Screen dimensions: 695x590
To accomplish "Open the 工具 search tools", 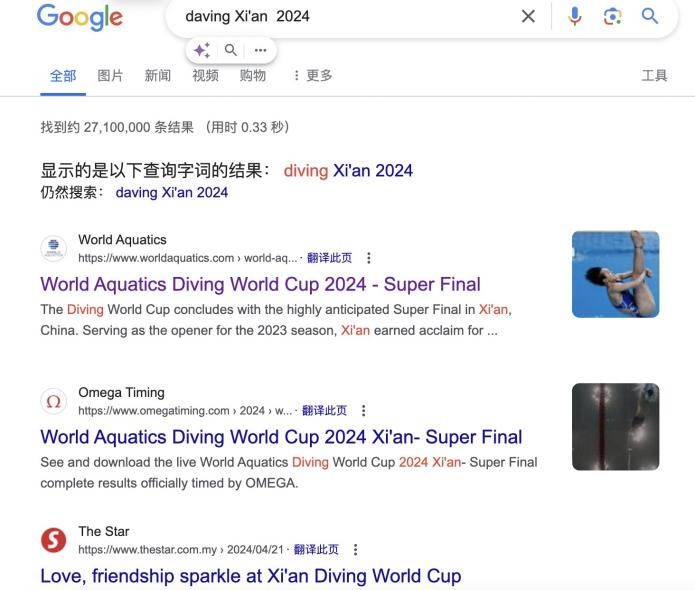I will pos(654,75).
